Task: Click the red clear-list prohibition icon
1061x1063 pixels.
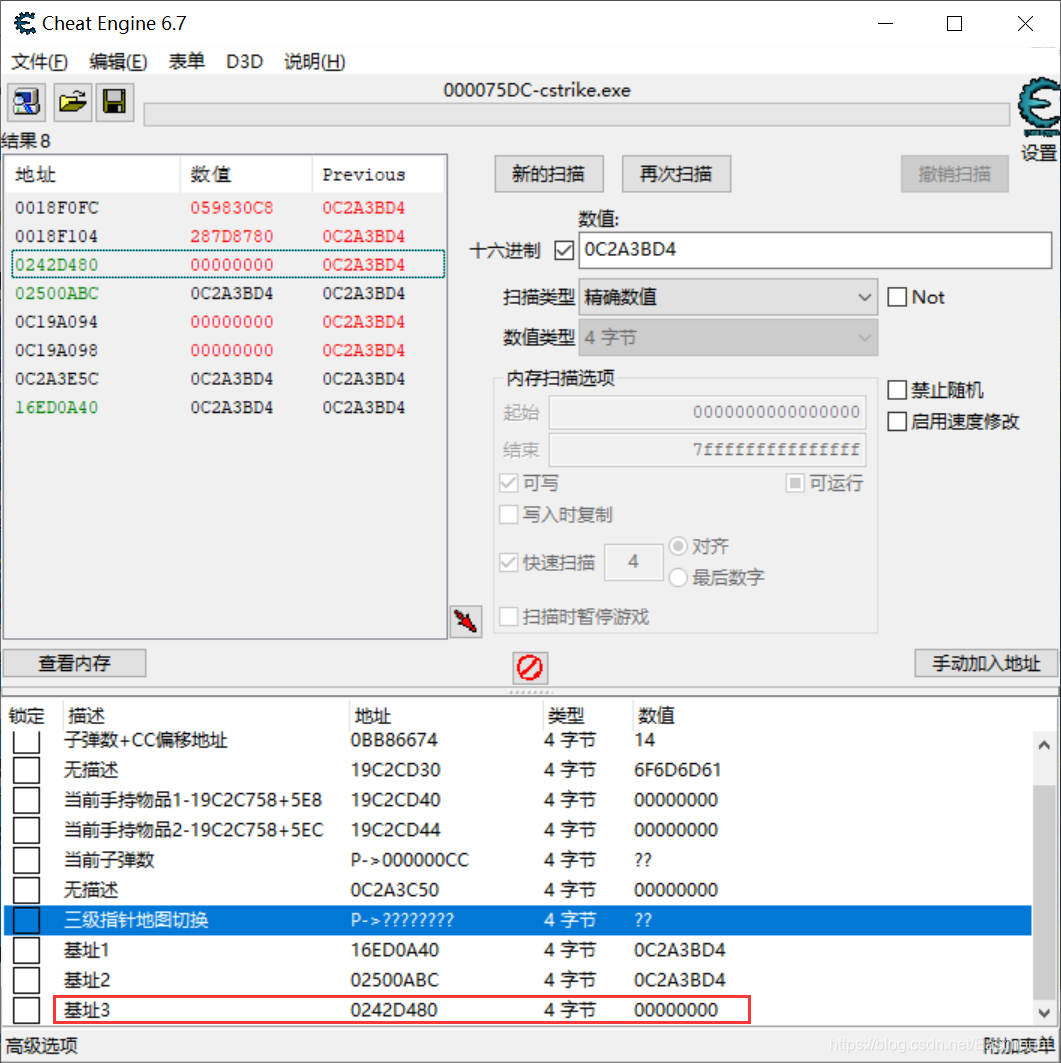Action: 529,667
